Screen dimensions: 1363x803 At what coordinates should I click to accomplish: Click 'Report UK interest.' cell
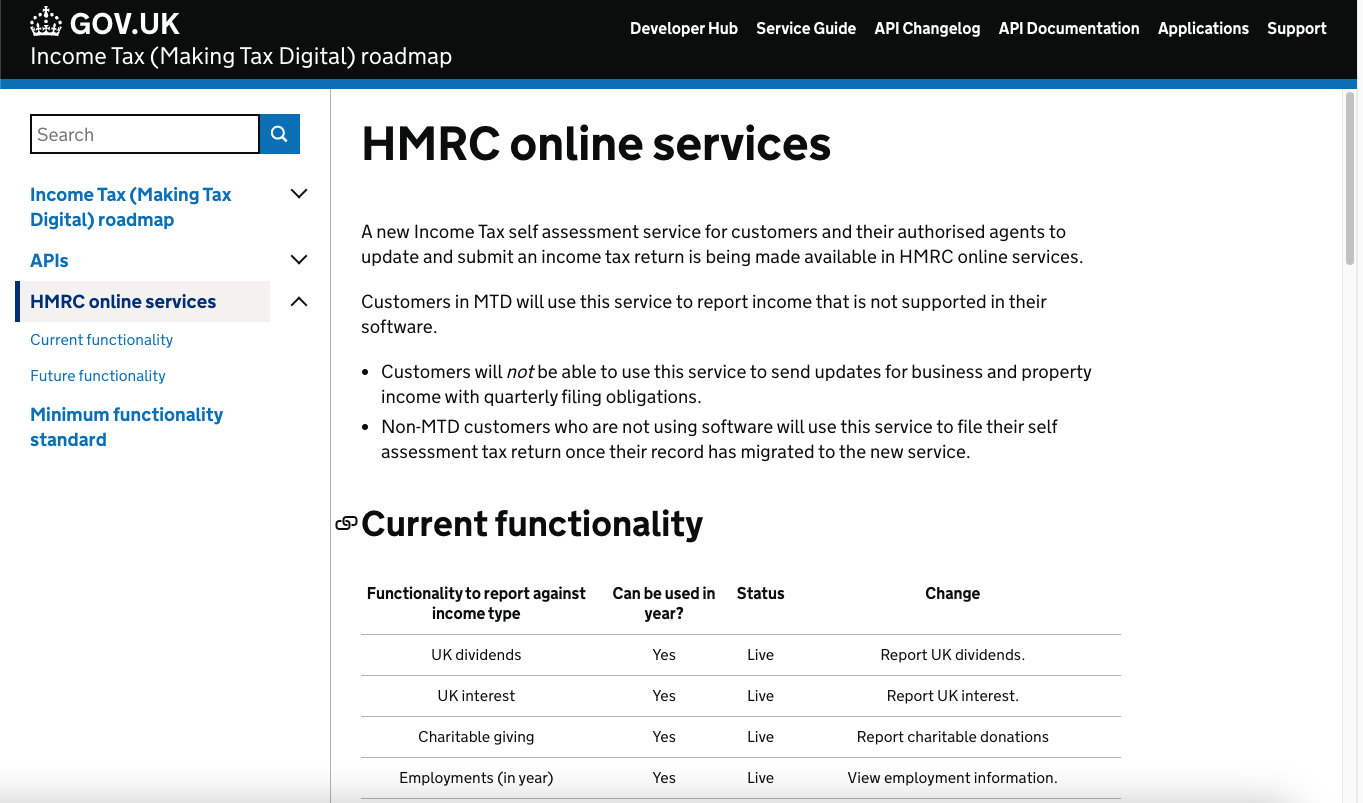(953, 696)
